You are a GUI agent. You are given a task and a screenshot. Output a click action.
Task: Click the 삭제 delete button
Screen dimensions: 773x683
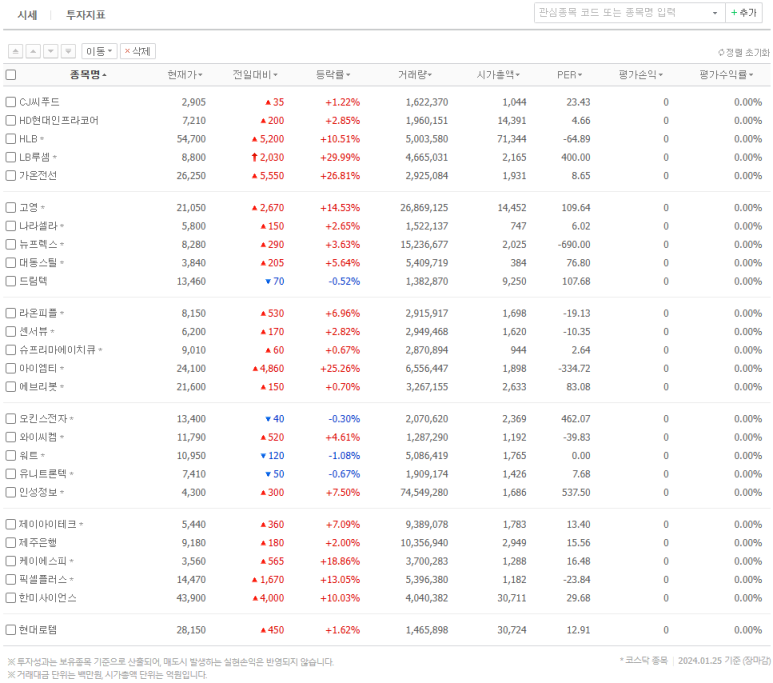138,51
